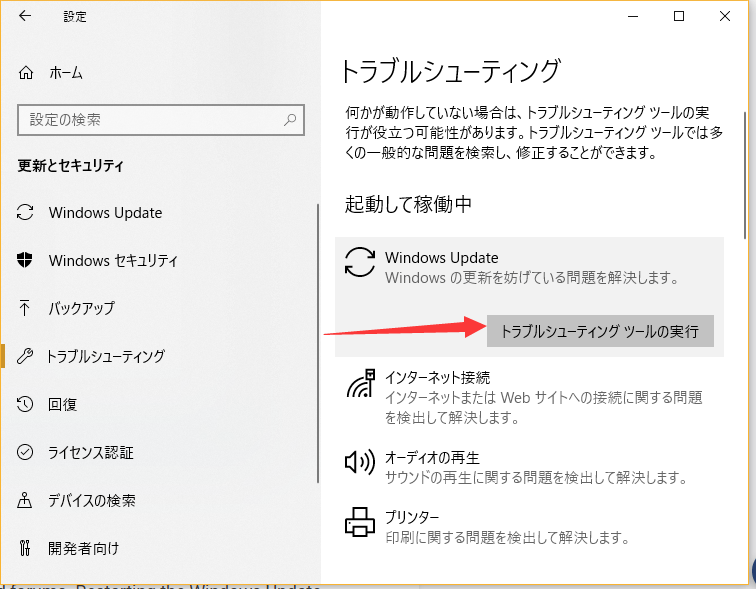Click the 起動して稼働中 heading
The width and height of the screenshot is (756, 589).
pos(408,204)
